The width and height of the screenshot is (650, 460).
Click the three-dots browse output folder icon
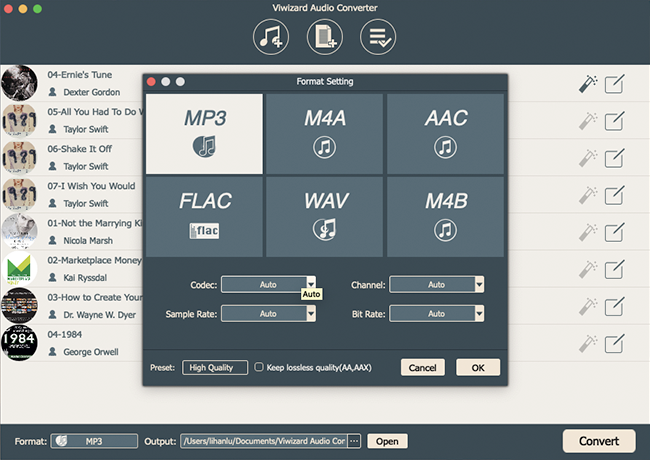pyautogui.click(x=354, y=441)
